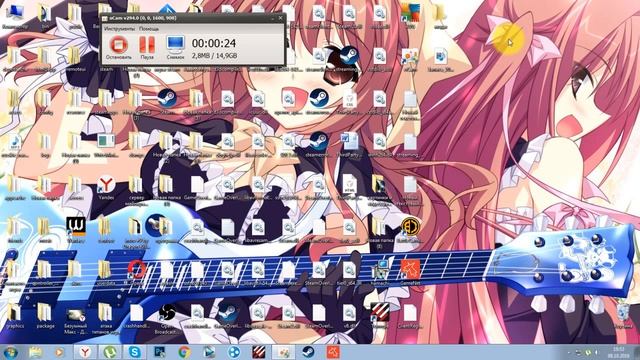Screen dimensions: 640x360
Task: Select the Yandex browser desktop shortcut
Action: [106, 188]
